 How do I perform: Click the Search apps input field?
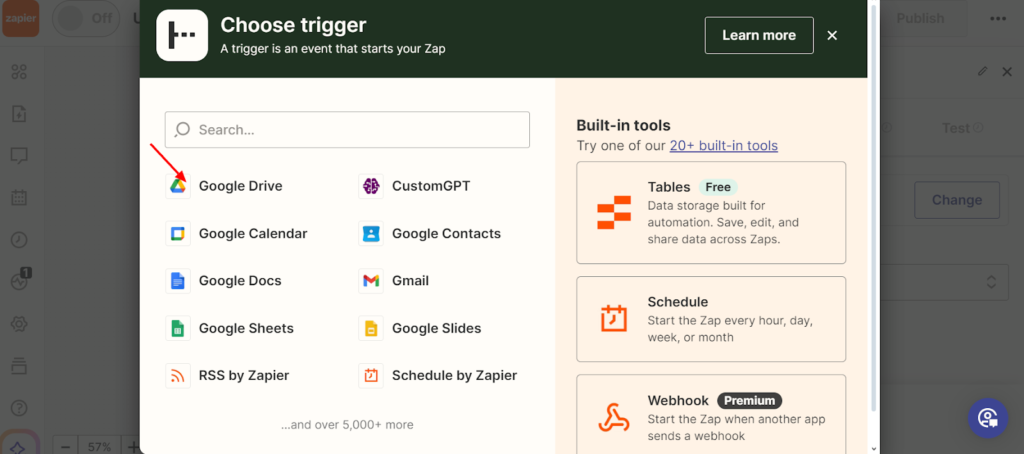pos(347,129)
